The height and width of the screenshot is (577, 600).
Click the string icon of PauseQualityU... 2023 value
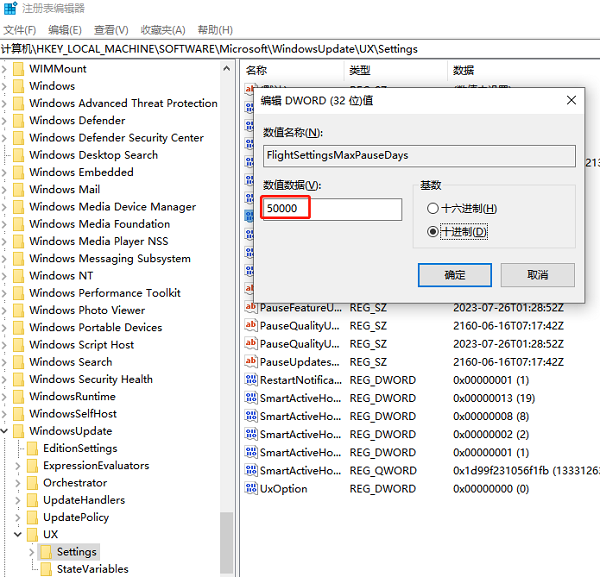click(251, 344)
